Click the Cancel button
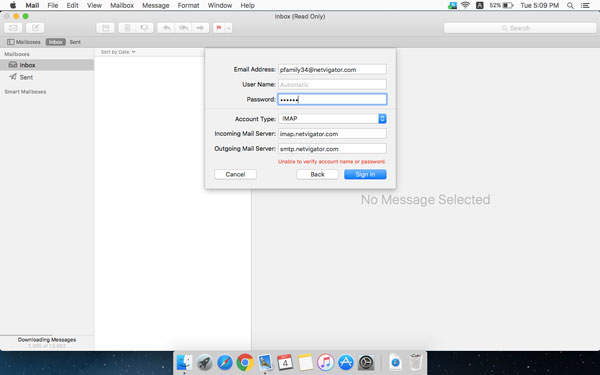 [235, 174]
